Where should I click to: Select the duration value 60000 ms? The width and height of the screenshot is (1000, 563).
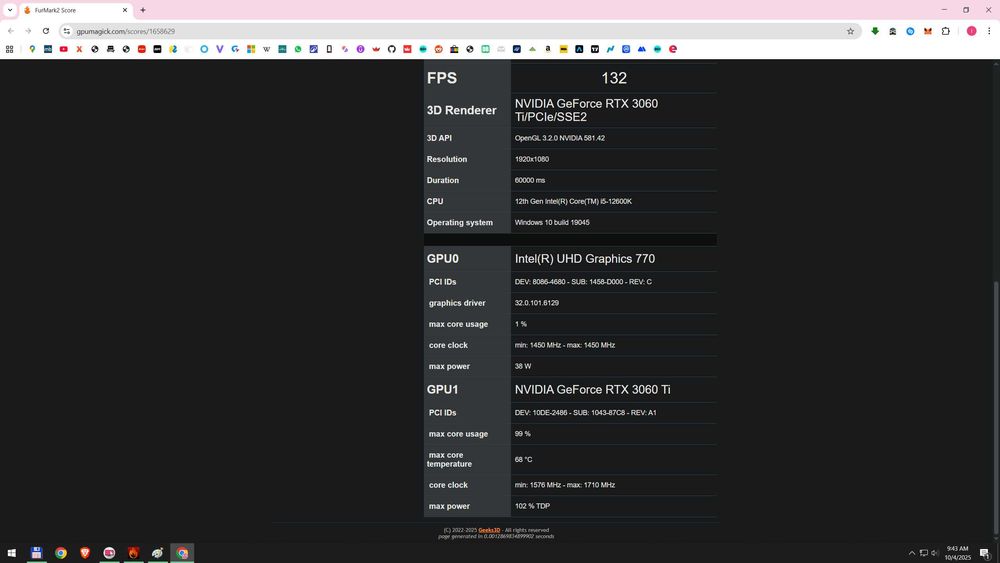(x=529, y=180)
